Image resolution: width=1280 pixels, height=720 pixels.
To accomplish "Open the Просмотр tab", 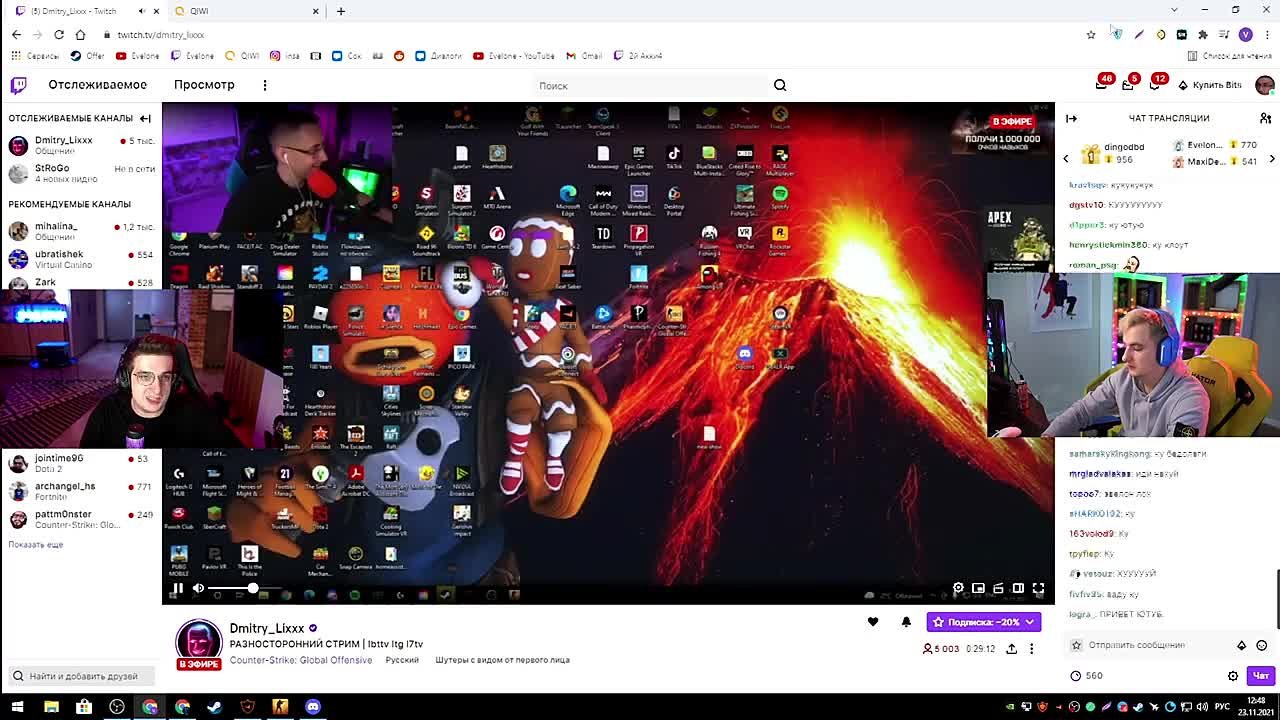I will [x=204, y=85].
